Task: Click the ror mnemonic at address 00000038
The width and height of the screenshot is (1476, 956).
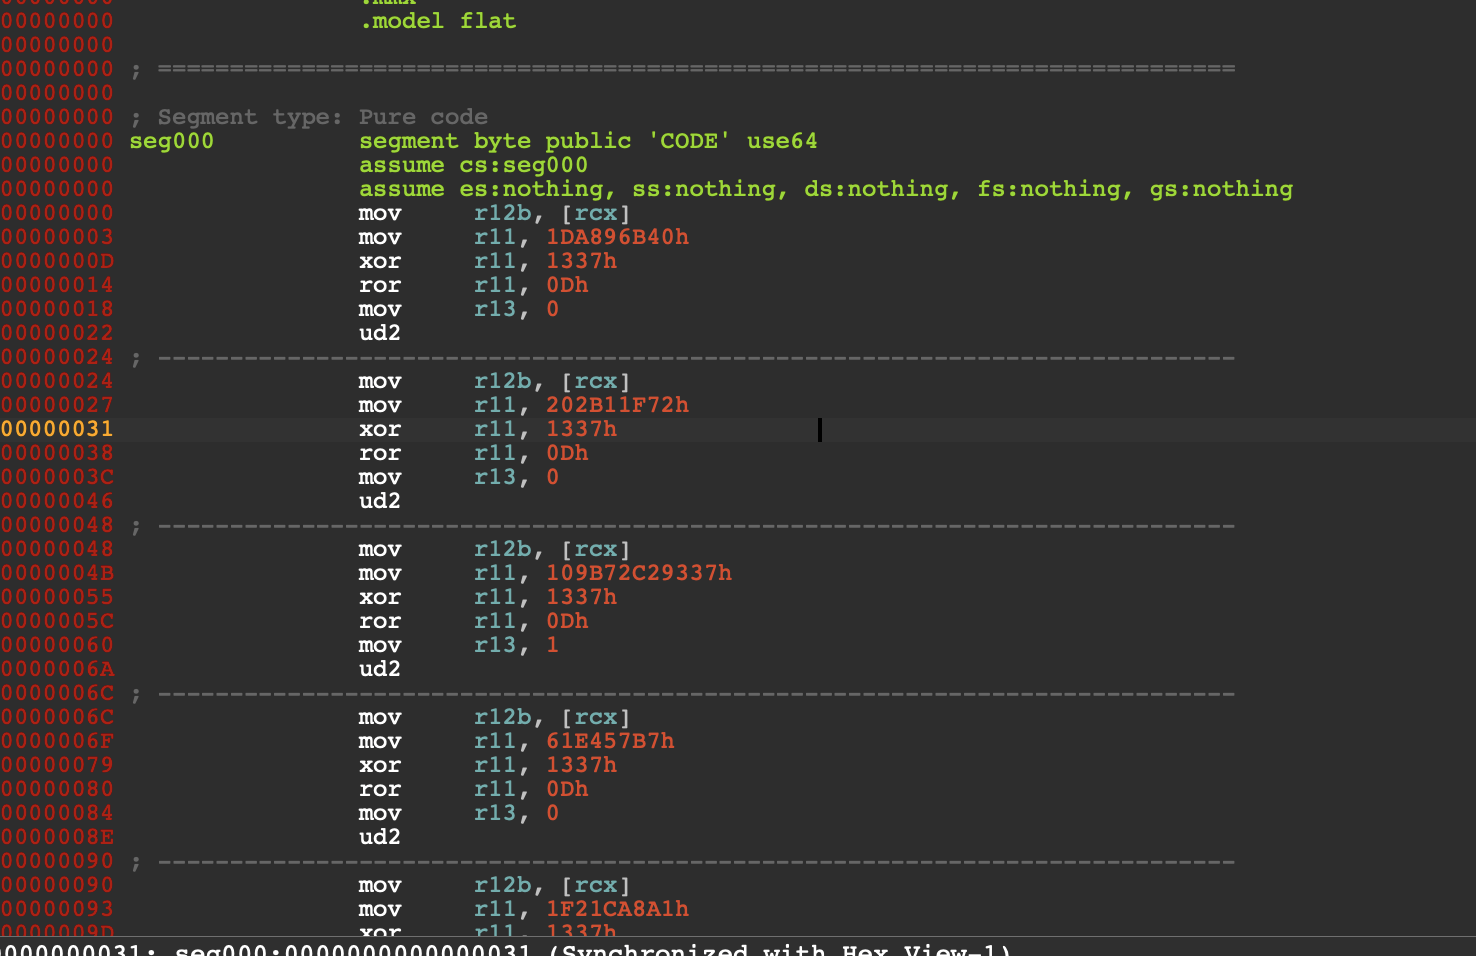Action: pyautogui.click(x=379, y=453)
